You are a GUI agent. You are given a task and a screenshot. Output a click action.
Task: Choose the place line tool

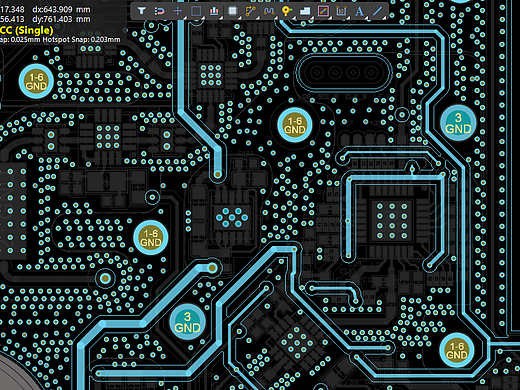coord(378,11)
